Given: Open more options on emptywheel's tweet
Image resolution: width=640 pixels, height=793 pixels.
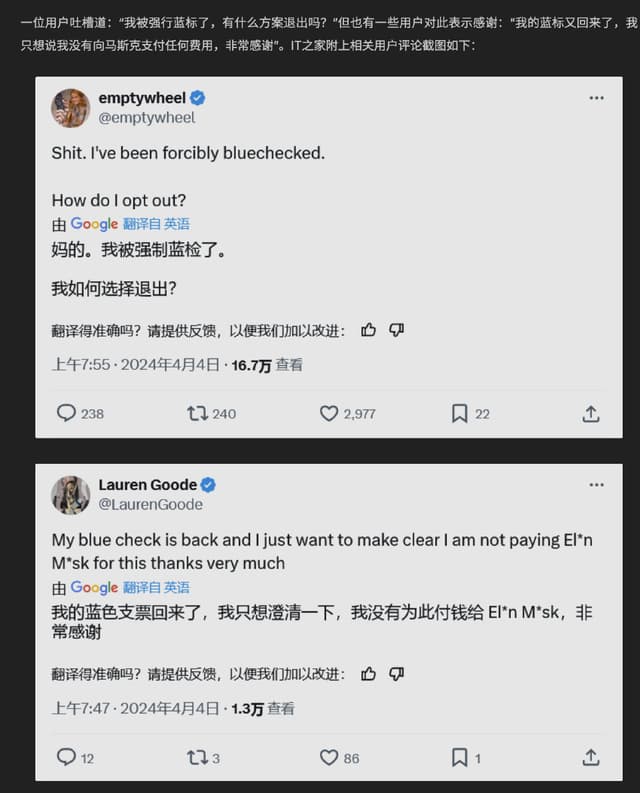Looking at the screenshot, I should (x=596, y=98).
